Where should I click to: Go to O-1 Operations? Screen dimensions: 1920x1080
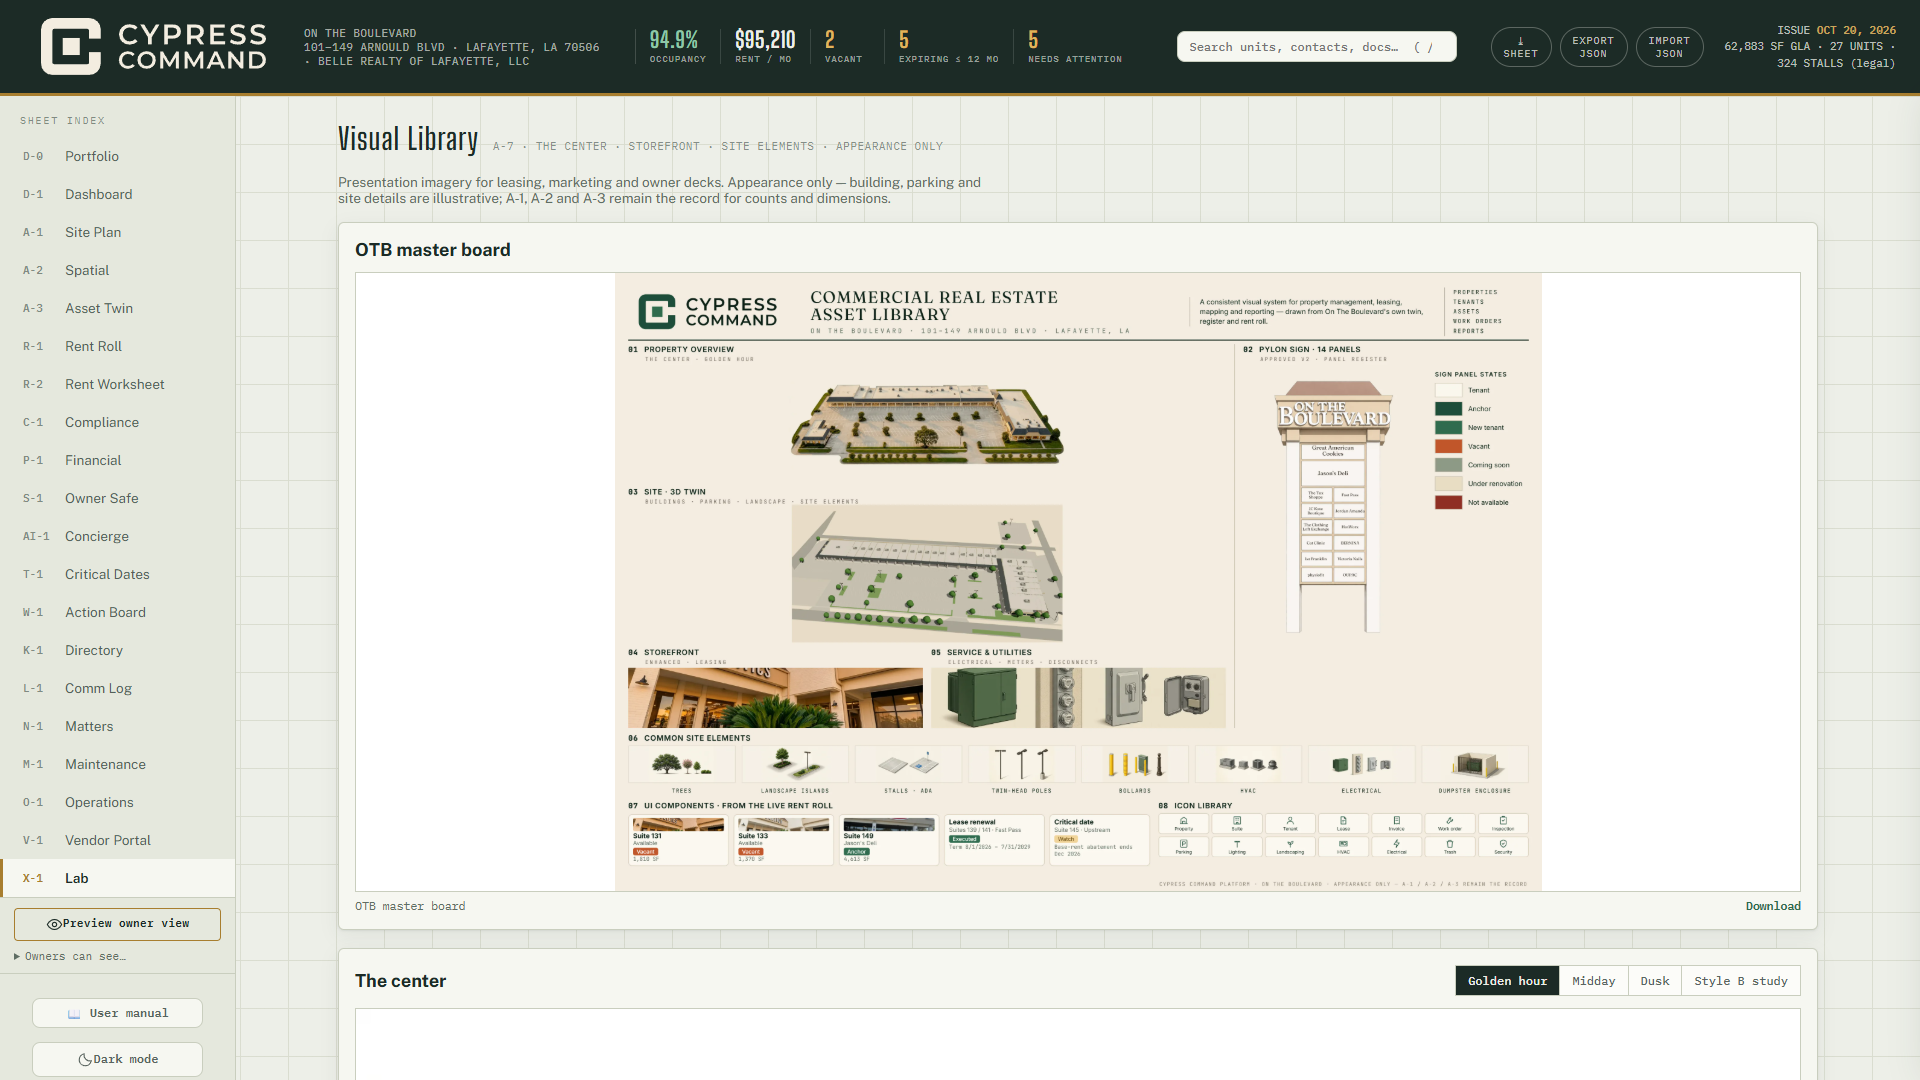(x=117, y=802)
